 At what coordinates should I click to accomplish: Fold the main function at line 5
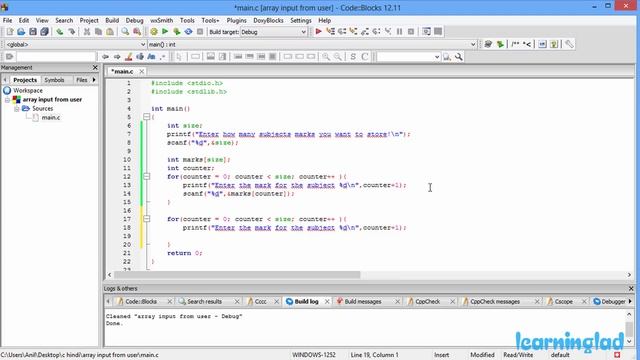[x=147, y=117]
